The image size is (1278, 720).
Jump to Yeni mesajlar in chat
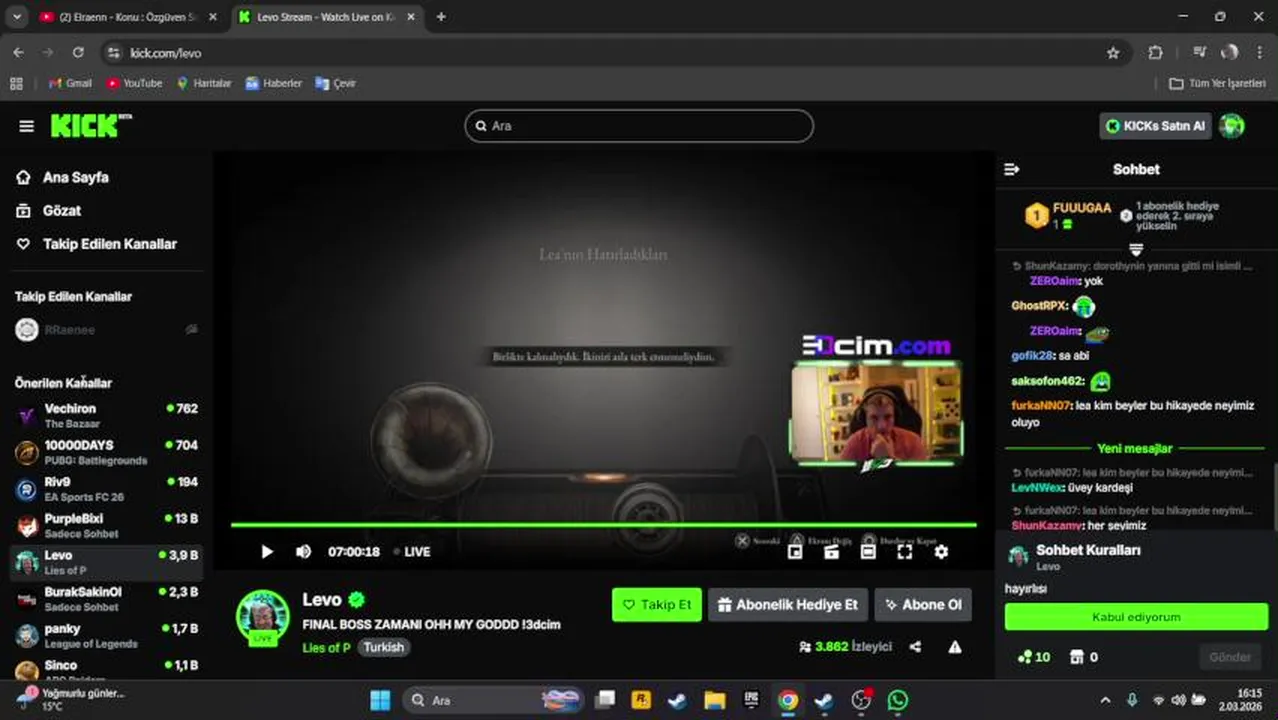point(1134,449)
